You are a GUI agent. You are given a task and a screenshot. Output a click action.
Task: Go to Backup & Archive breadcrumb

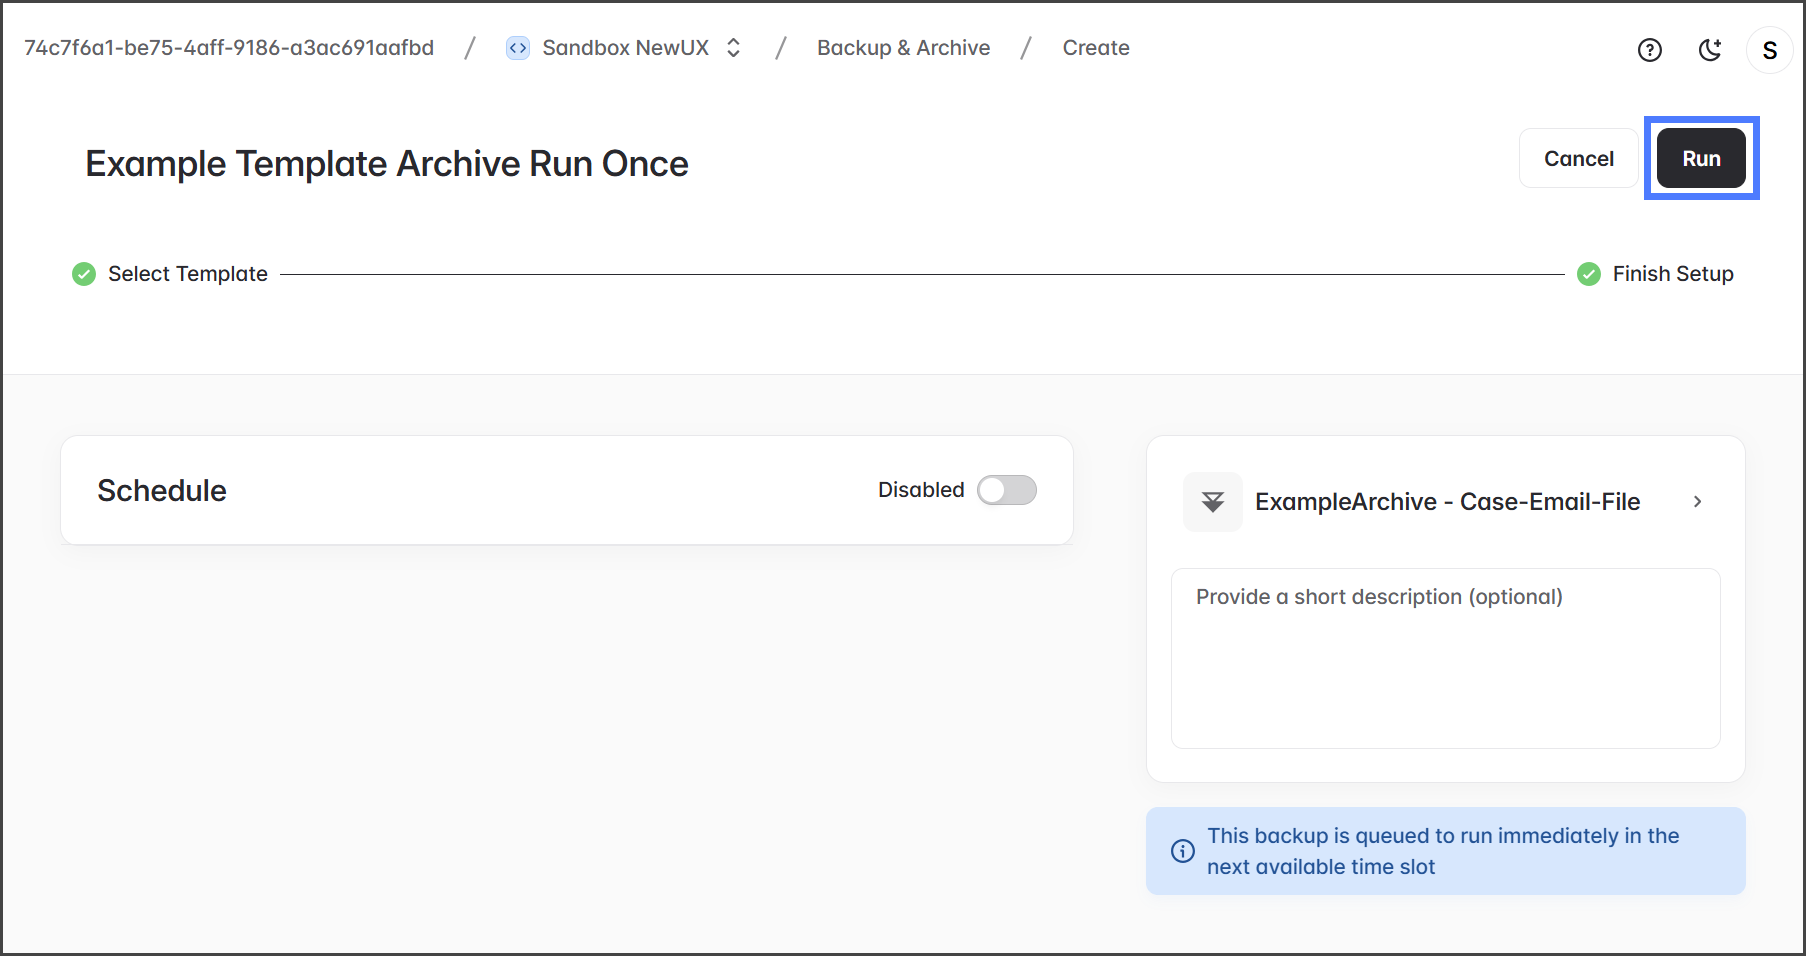pos(903,48)
